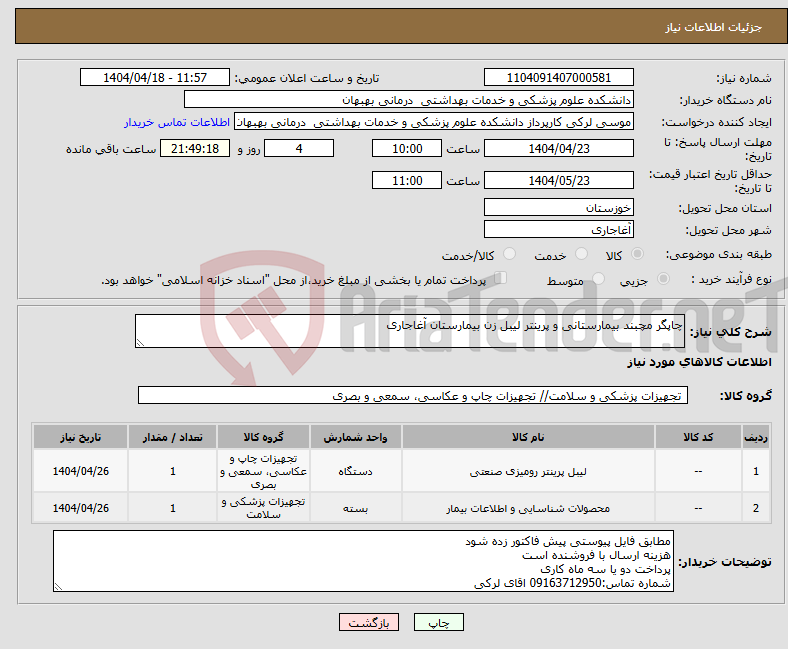Click the need date cell in row 1
Viewport: 788px width, 649px height.
[x=80, y=471]
